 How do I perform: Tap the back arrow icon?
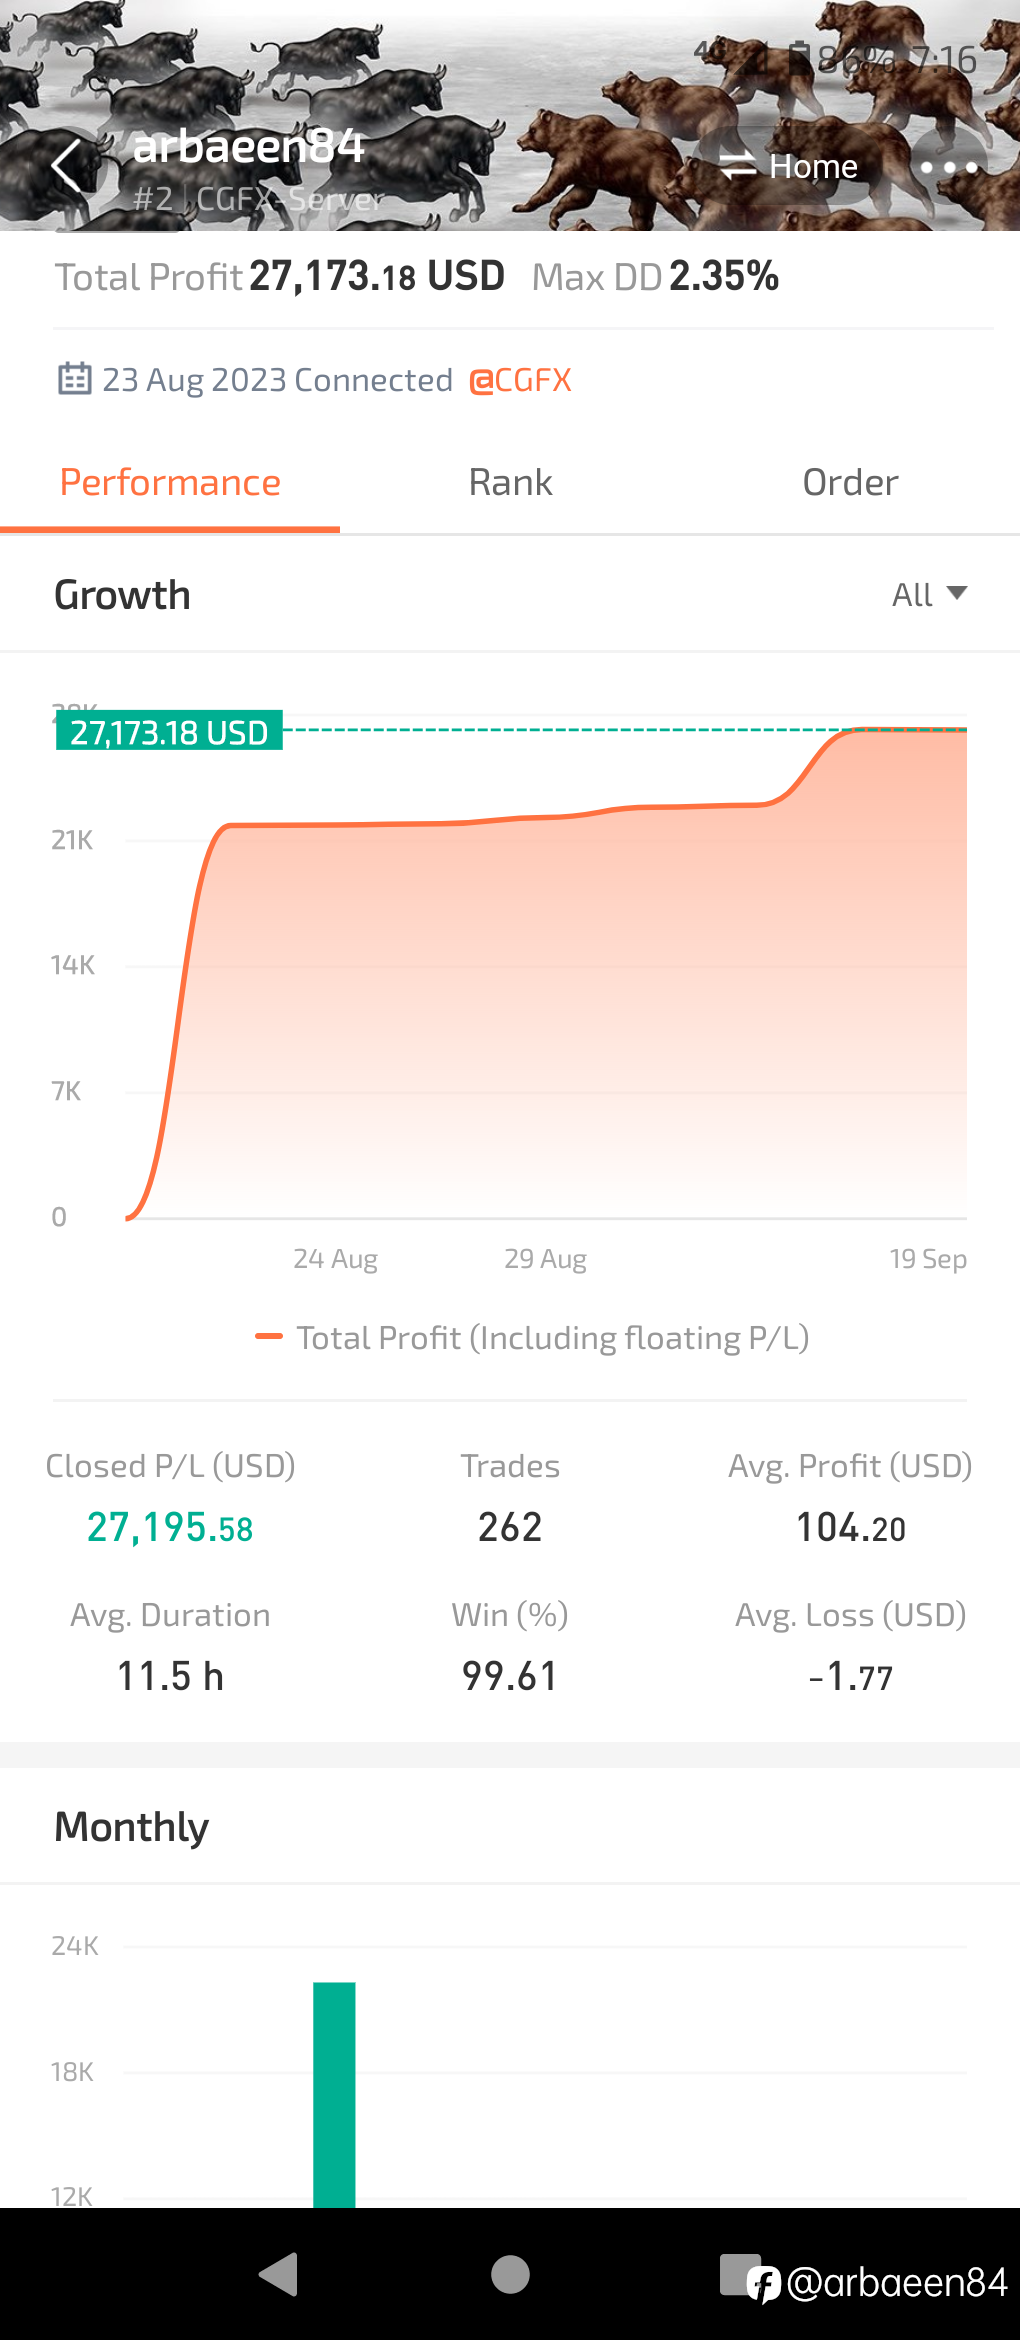point(67,166)
